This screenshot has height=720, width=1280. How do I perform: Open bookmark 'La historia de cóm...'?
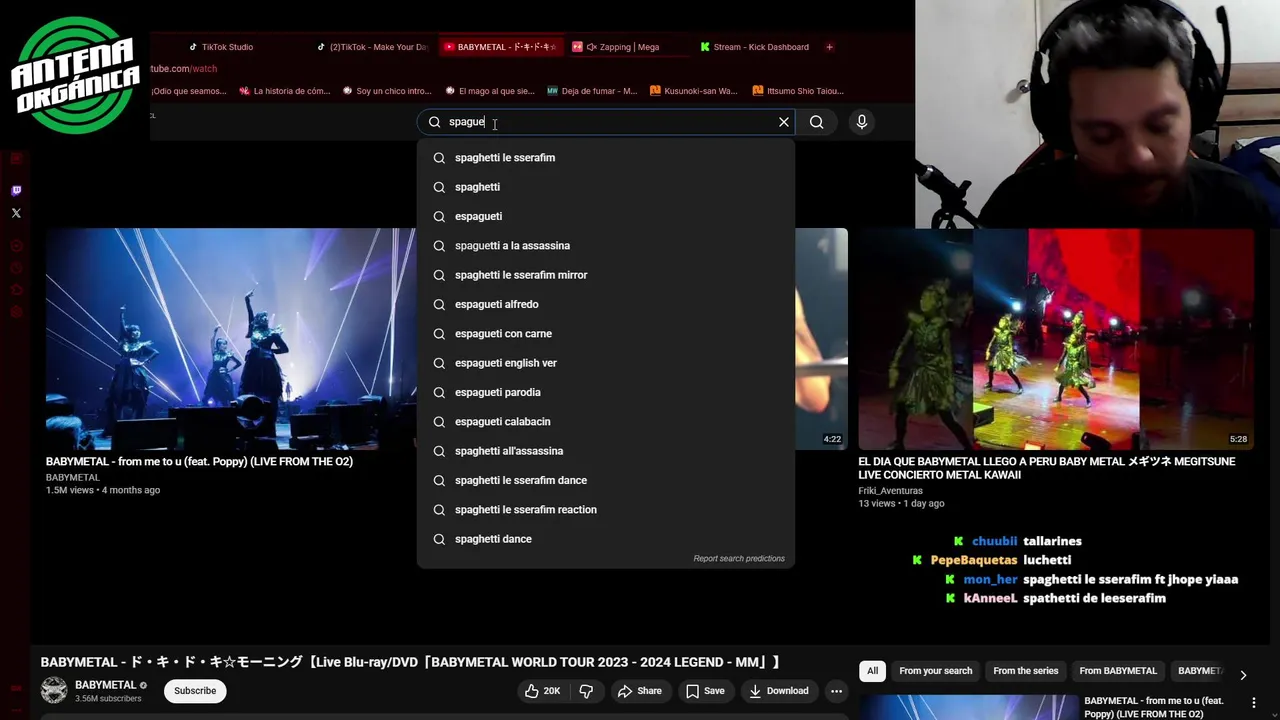(285, 91)
